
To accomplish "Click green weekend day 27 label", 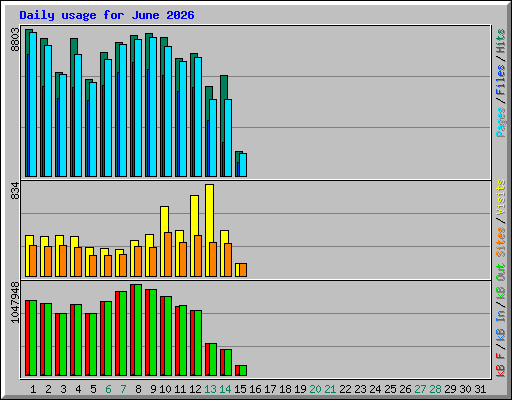I will click(420, 389).
